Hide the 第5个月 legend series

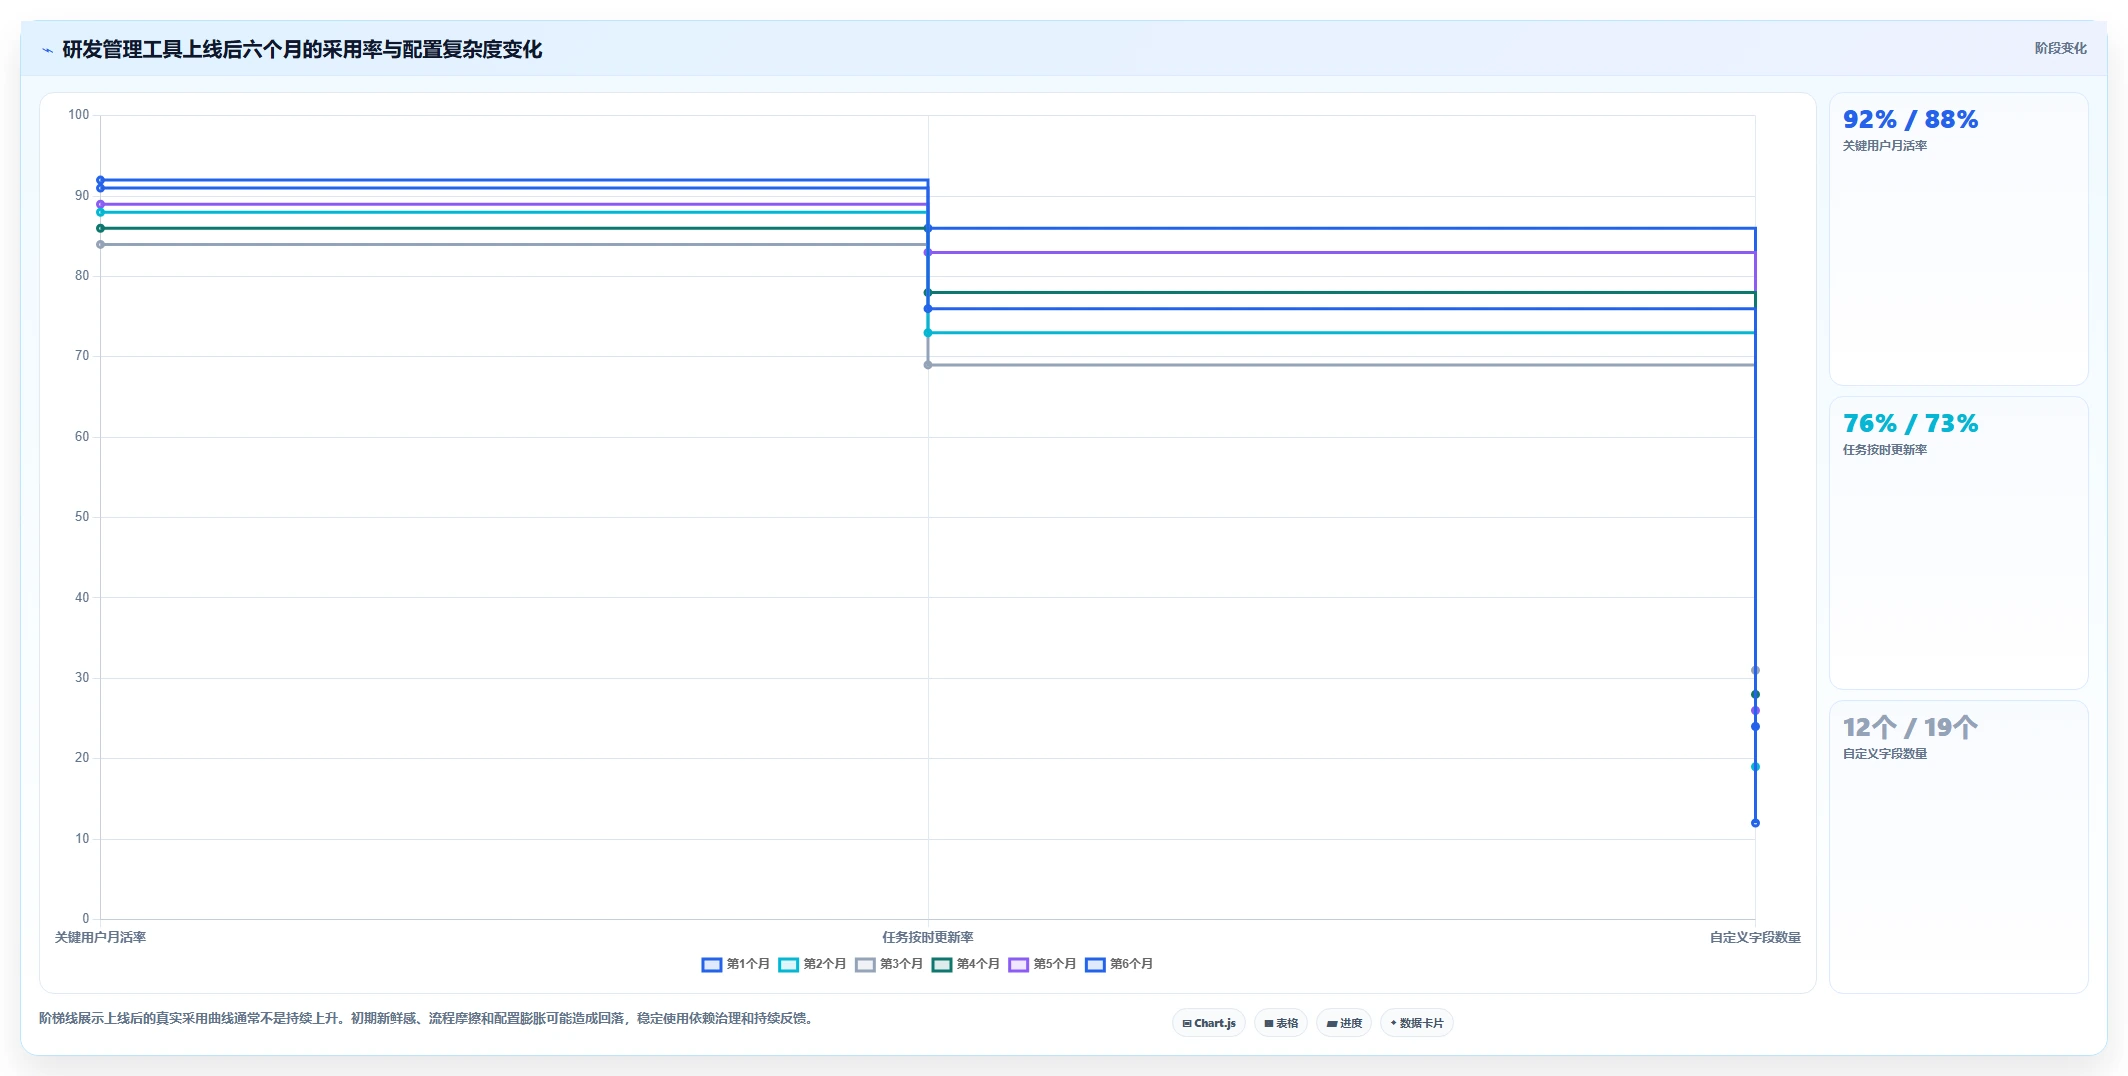coord(1042,964)
